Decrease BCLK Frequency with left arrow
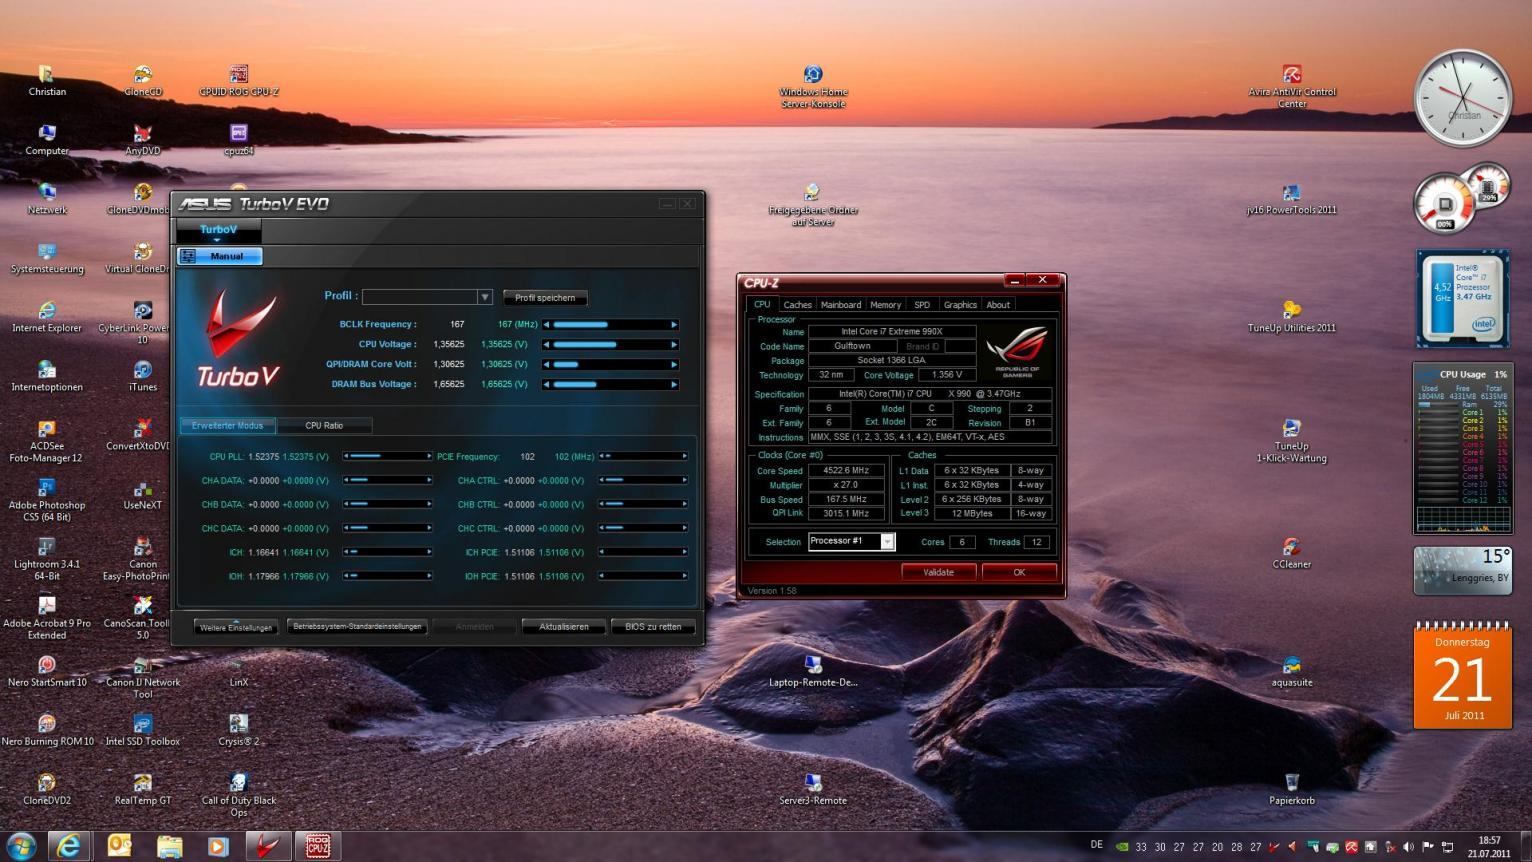This screenshot has height=862, width=1532. 547,325
